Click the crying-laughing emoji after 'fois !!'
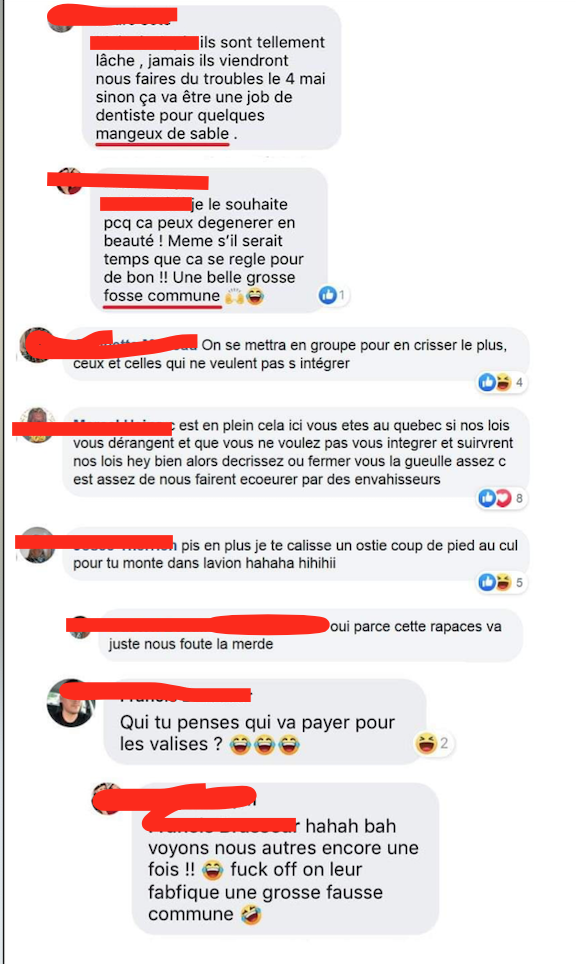Image resolution: width=576 pixels, height=964 pixels. [x=213, y=870]
